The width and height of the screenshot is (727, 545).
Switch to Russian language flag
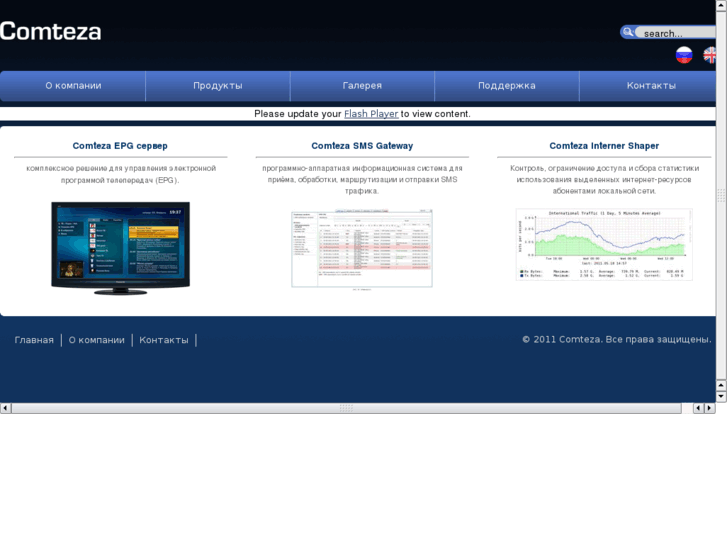[684, 55]
